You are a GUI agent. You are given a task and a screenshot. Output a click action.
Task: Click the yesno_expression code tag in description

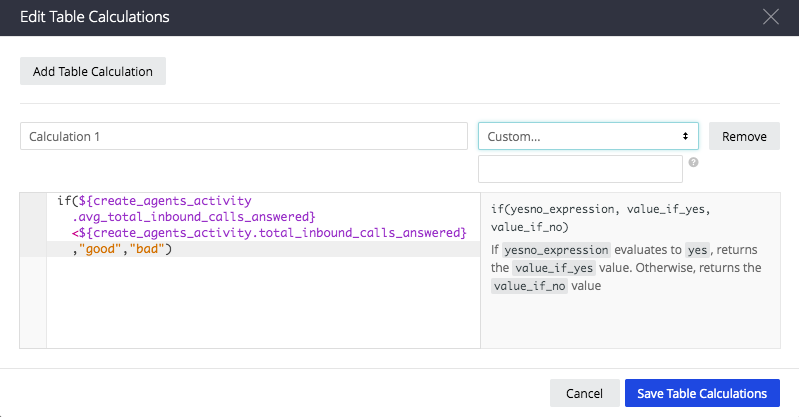coord(556,250)
